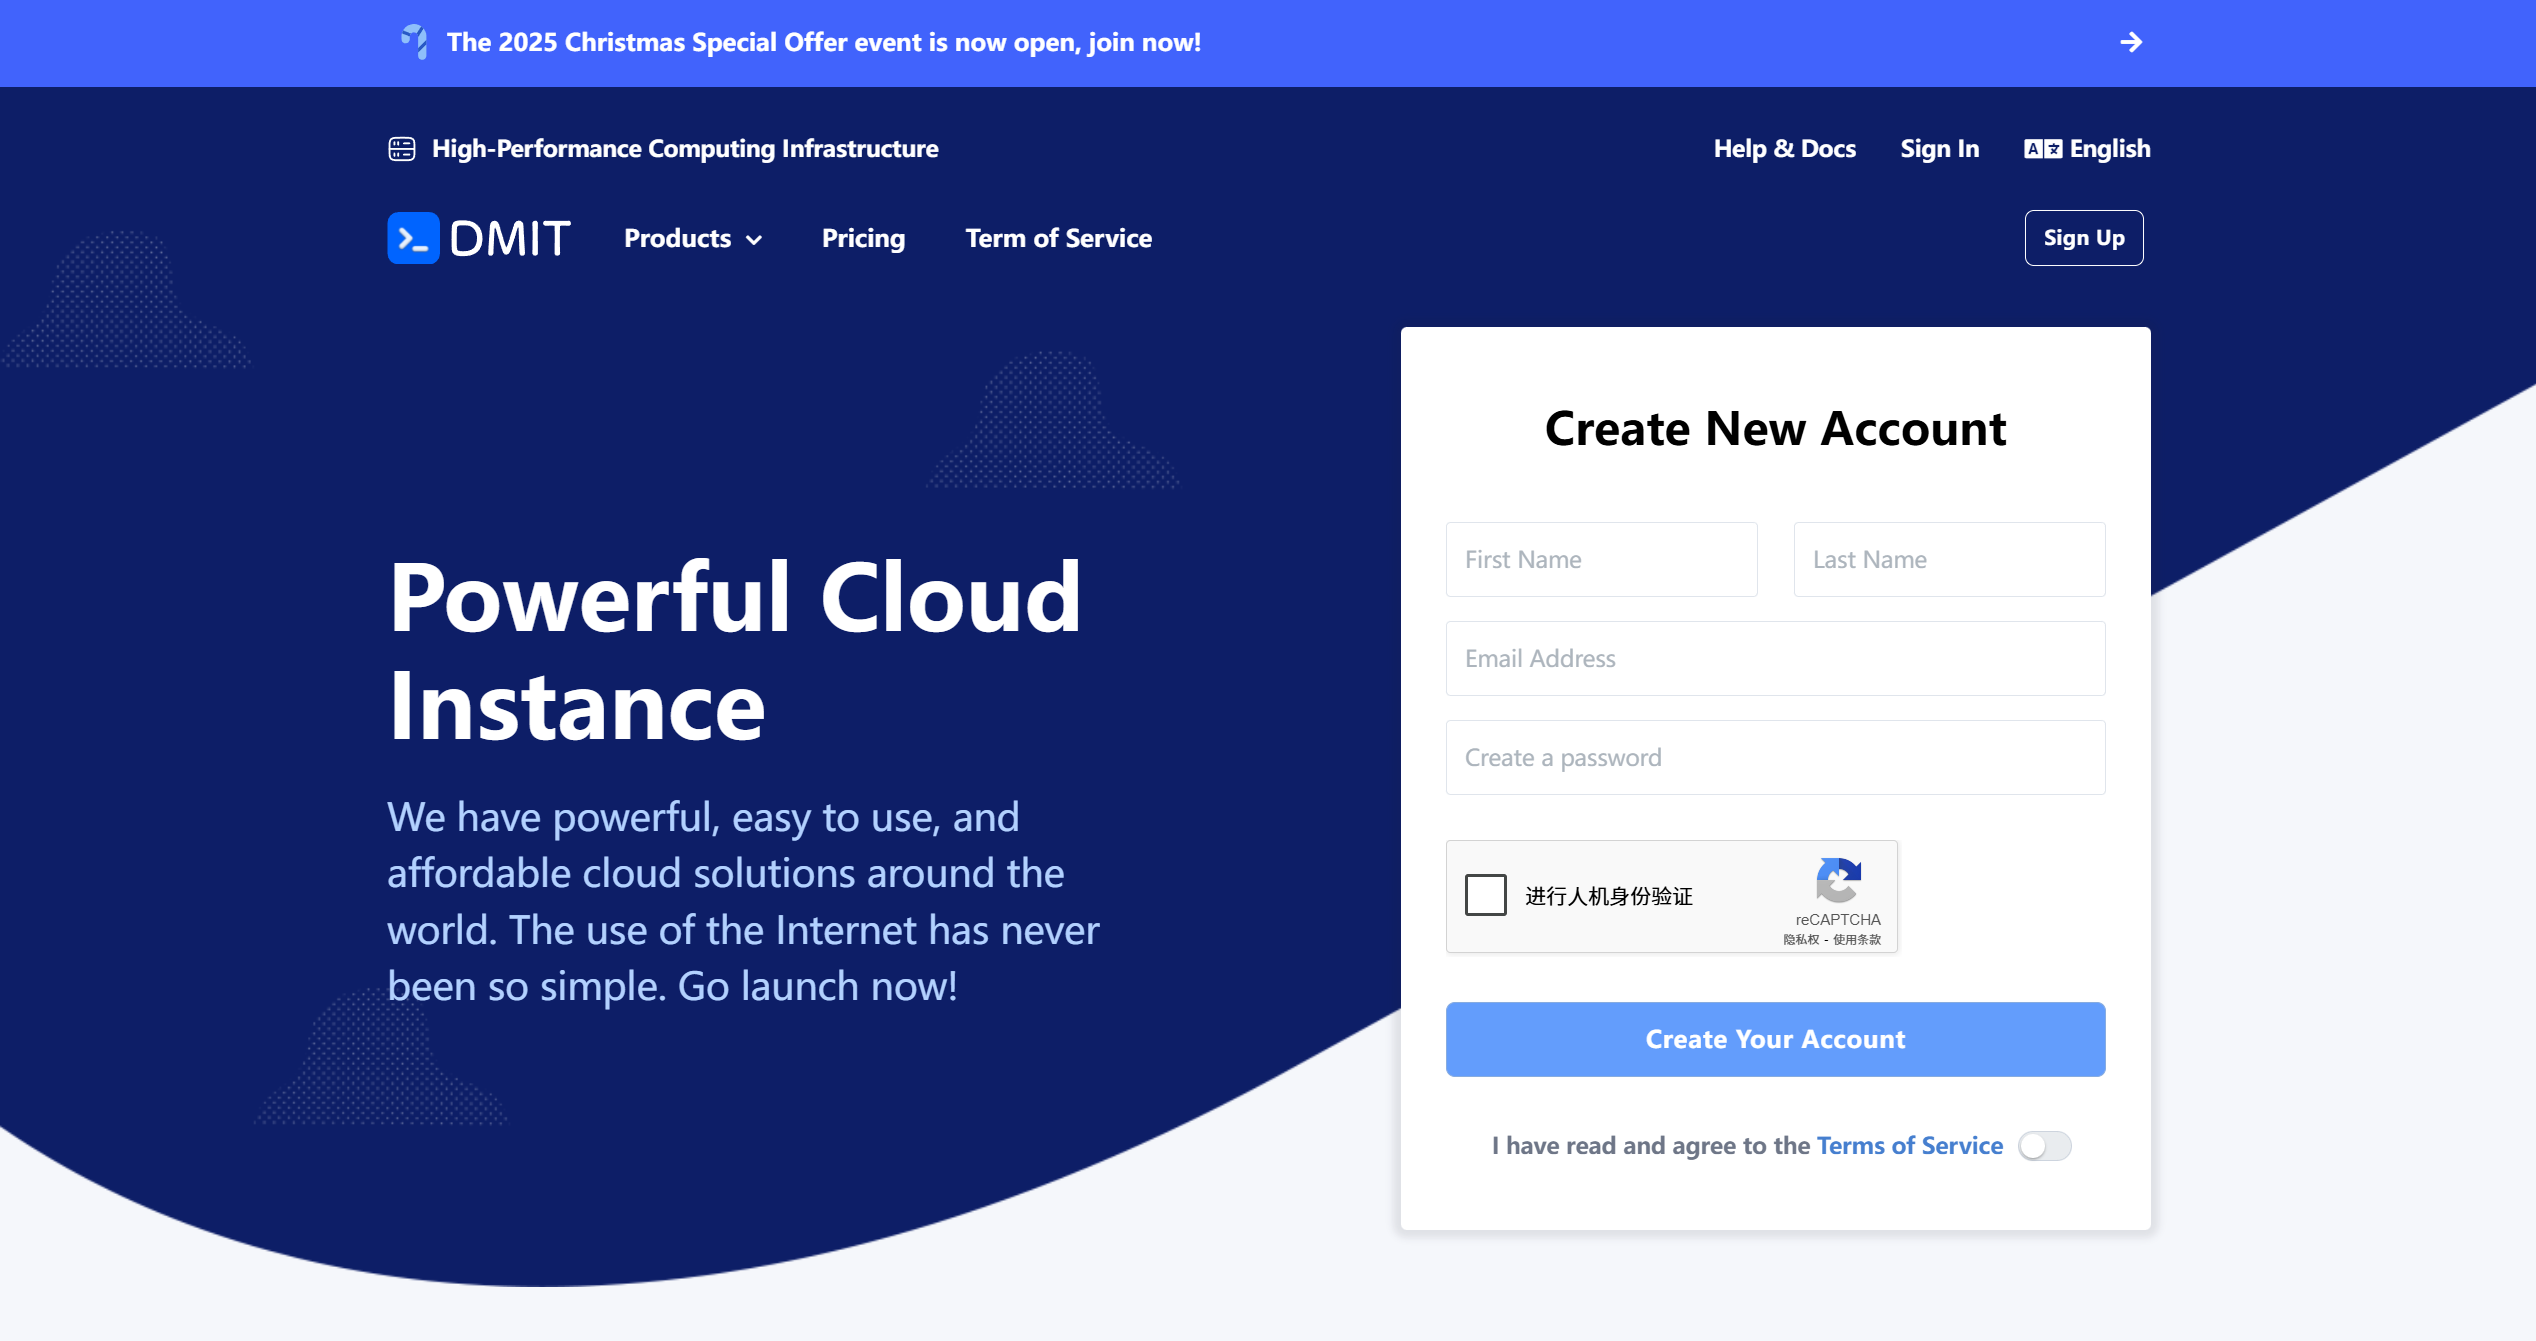
Task: Tick the reCAPTCHA verification checkbox
Action: tap(1486, 895)
